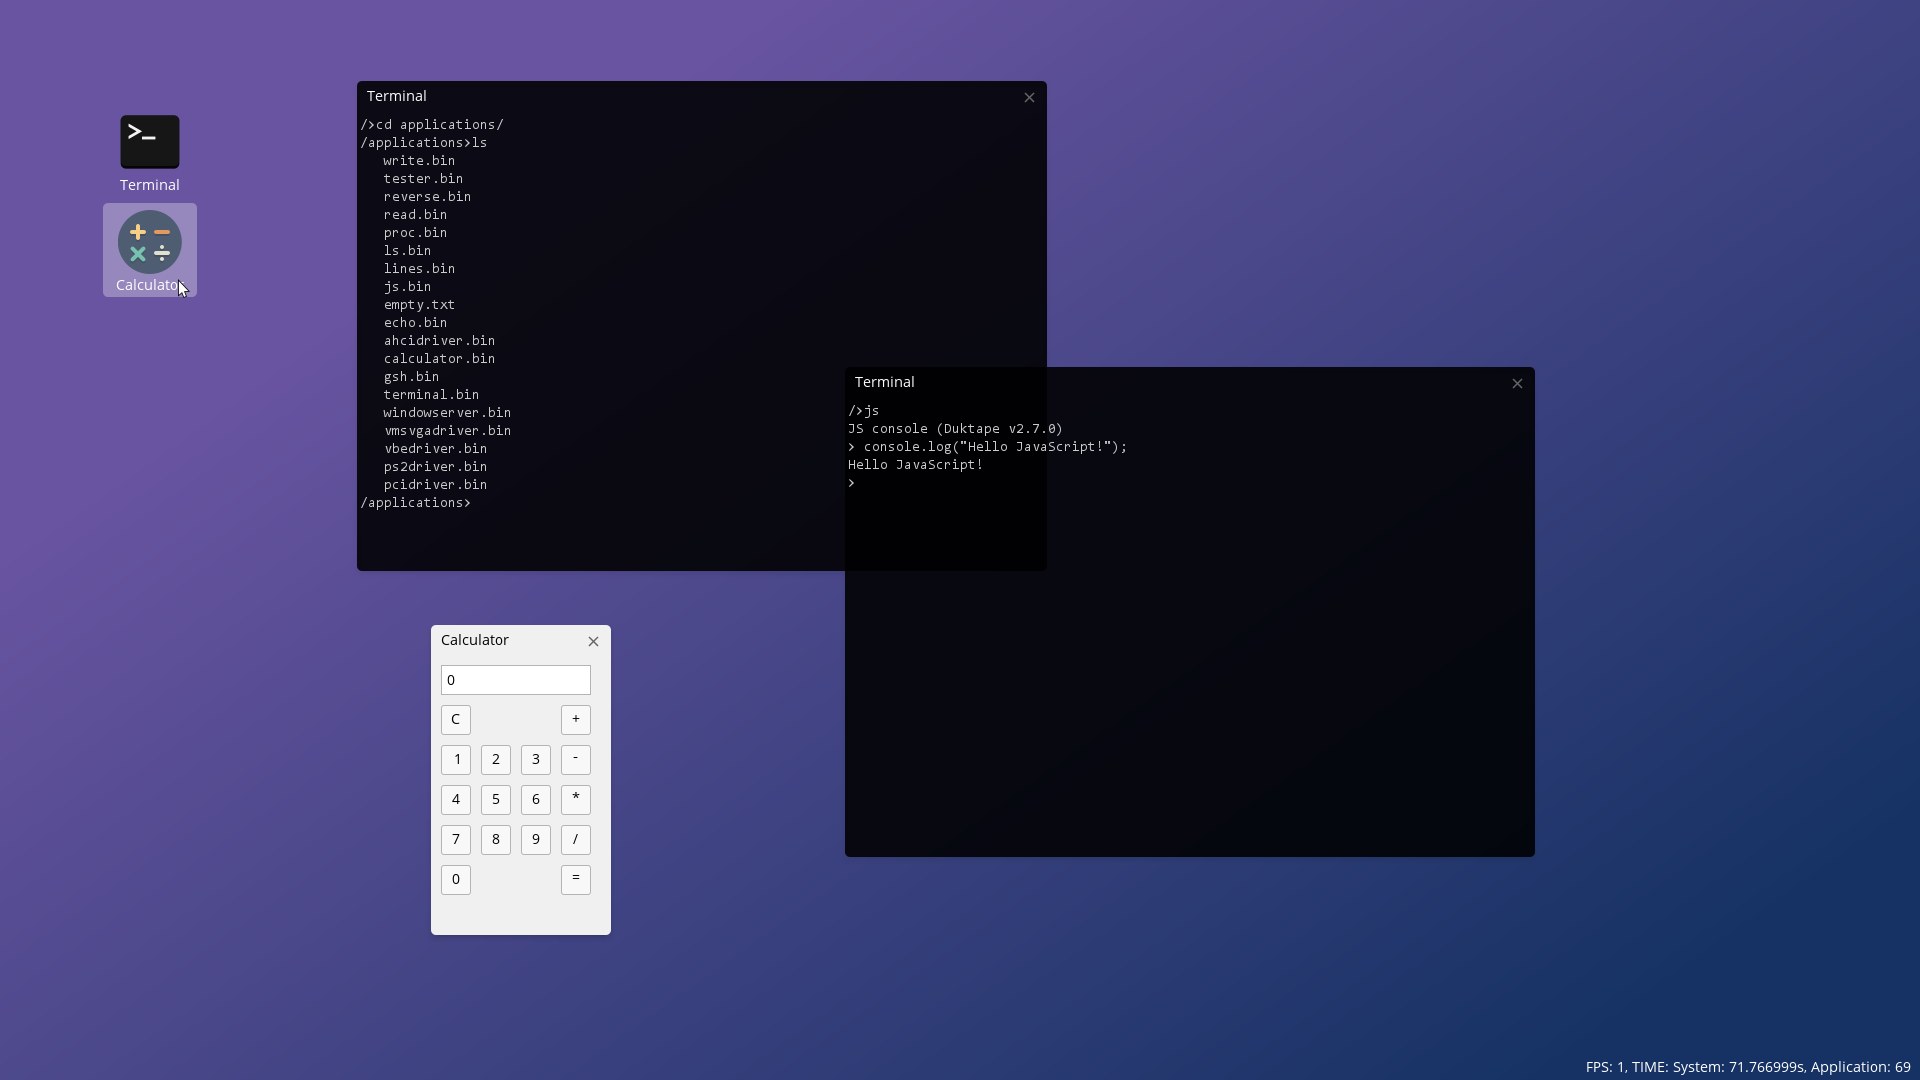Screen dimensions: 1920x1080
Task: Click 'pcidriver.bin' in the Terminal listing
Action: 435,485
